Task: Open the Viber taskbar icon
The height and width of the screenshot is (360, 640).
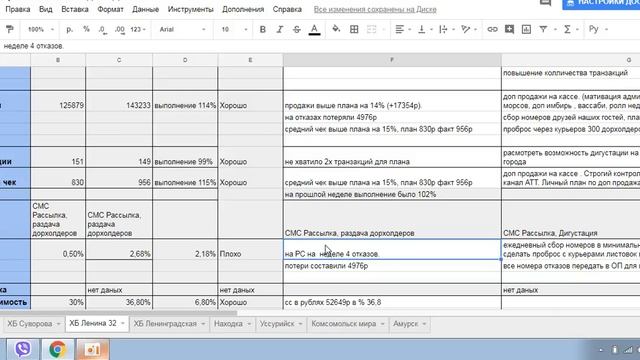Action: pyautogui.click(x=23, y=349)
